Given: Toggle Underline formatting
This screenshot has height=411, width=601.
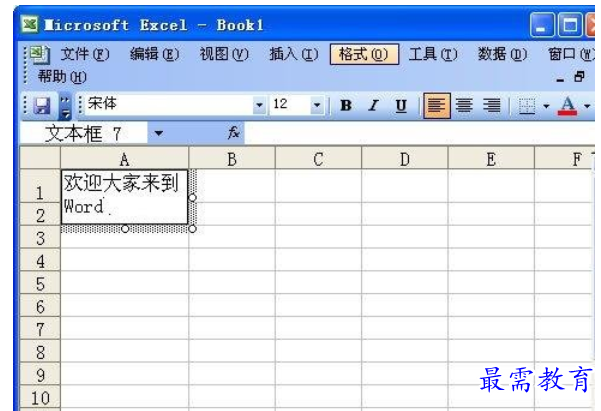Looking at the screenshot, I should click(x=401, y=105).
